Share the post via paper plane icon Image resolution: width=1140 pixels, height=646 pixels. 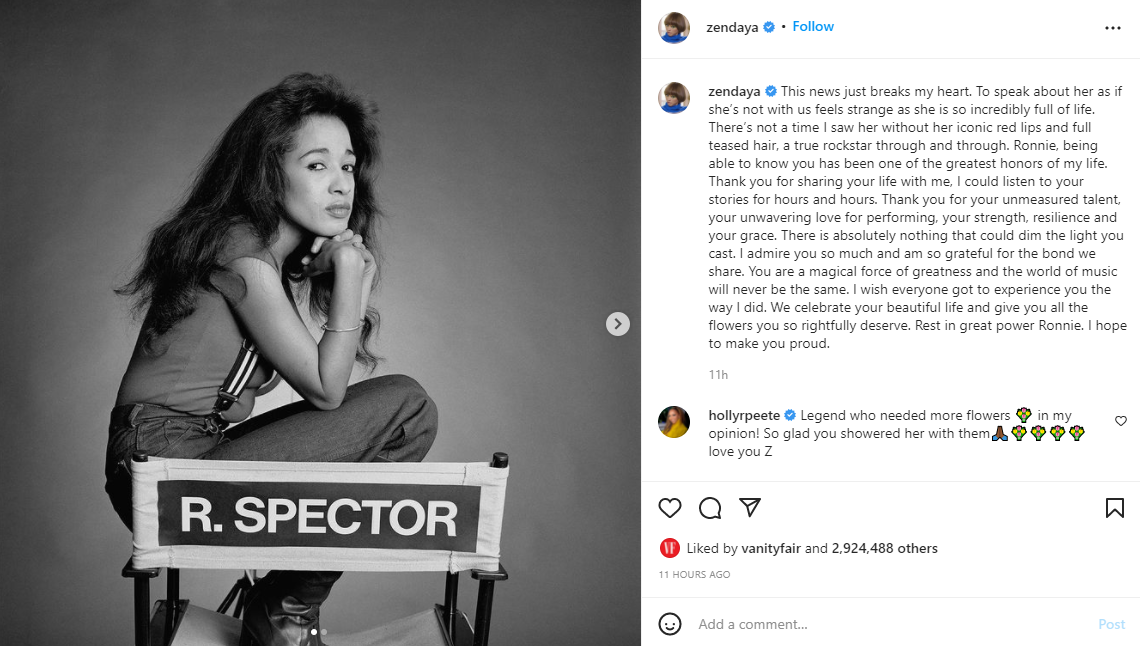[750, 508]
